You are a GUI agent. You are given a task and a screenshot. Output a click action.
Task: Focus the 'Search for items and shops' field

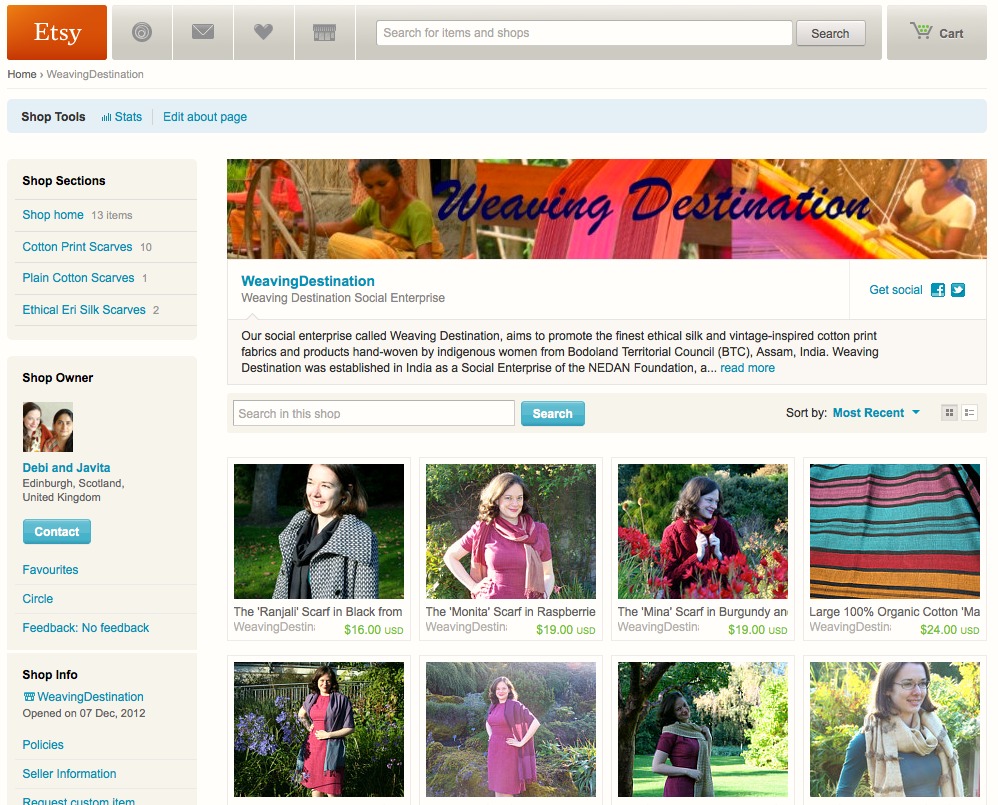coord(584,33)
